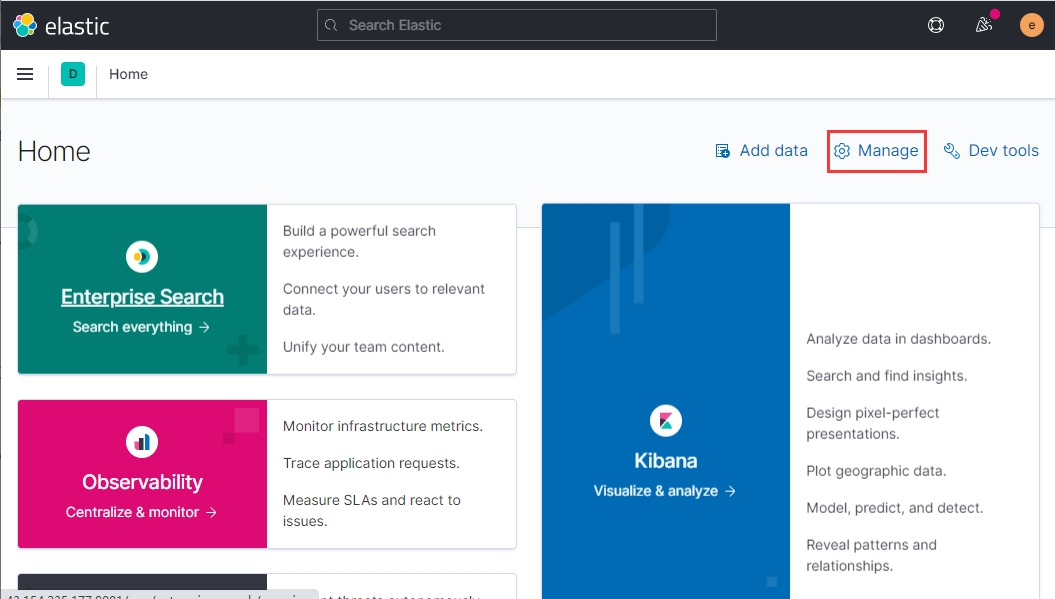Open the hamburger navigation menu
The height and width of the screenshot is (599, 1055).
(26, 74)
